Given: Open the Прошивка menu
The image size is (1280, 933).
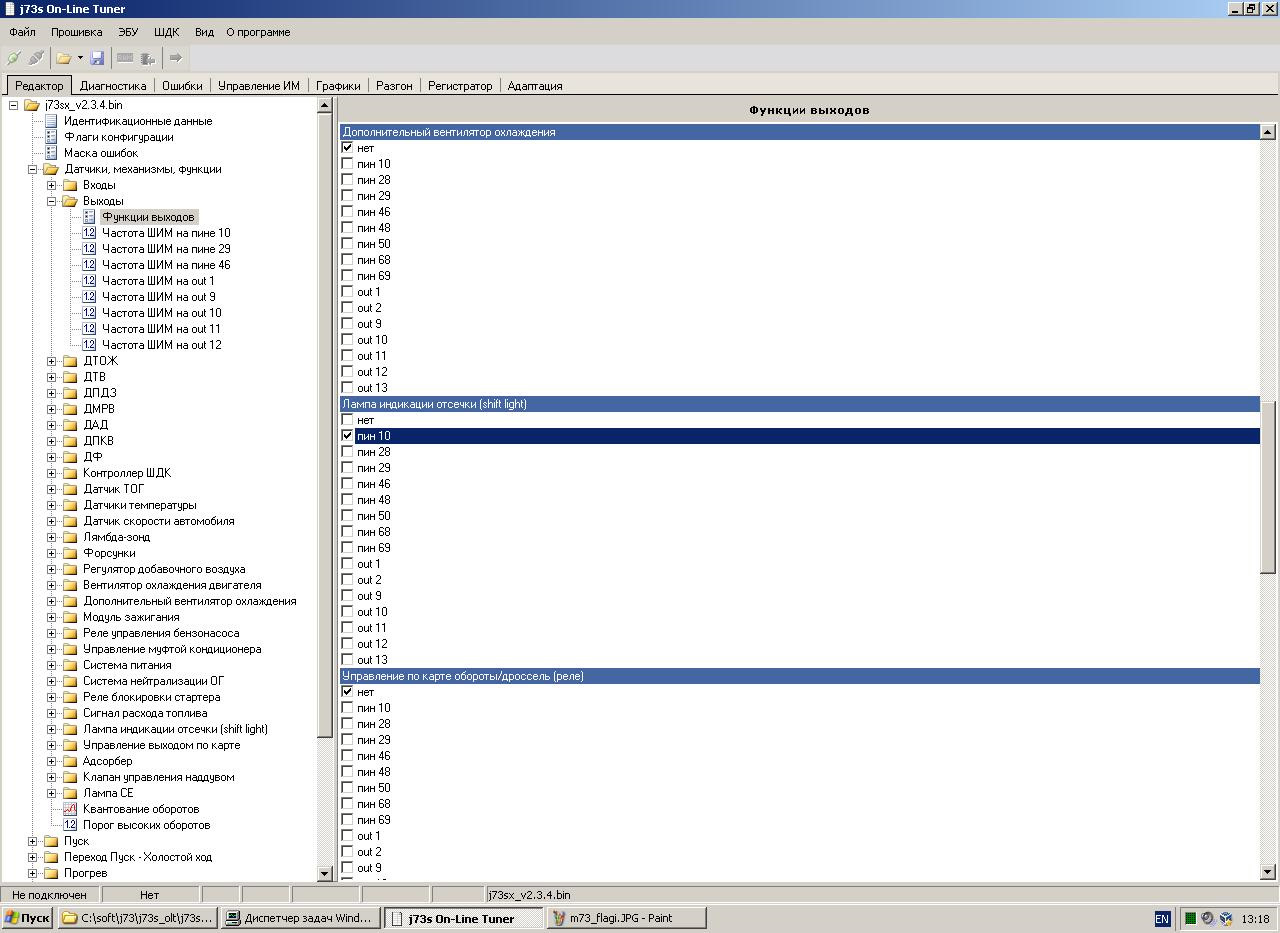Looking at the screenshot, I should click(77, 32).
